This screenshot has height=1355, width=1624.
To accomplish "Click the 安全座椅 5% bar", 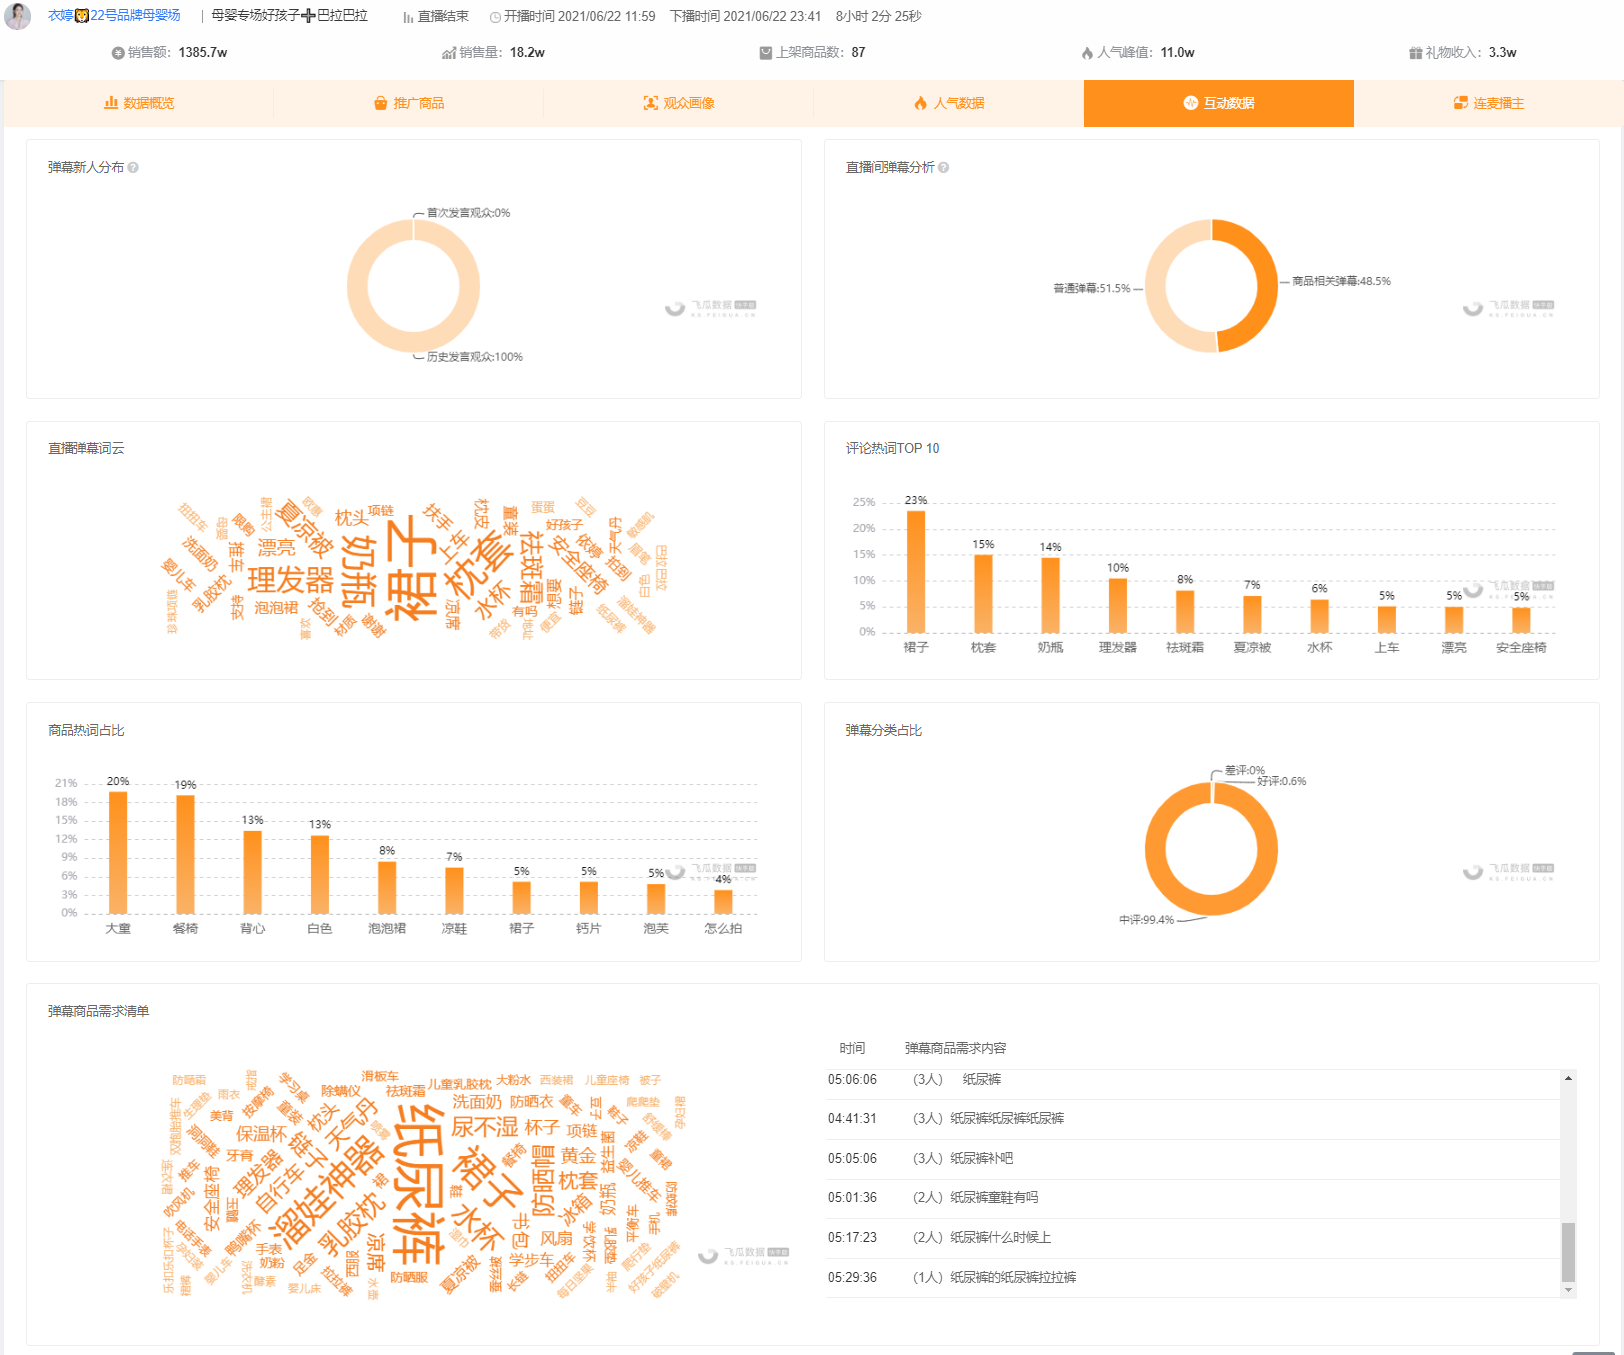I will pos(1521,620).
